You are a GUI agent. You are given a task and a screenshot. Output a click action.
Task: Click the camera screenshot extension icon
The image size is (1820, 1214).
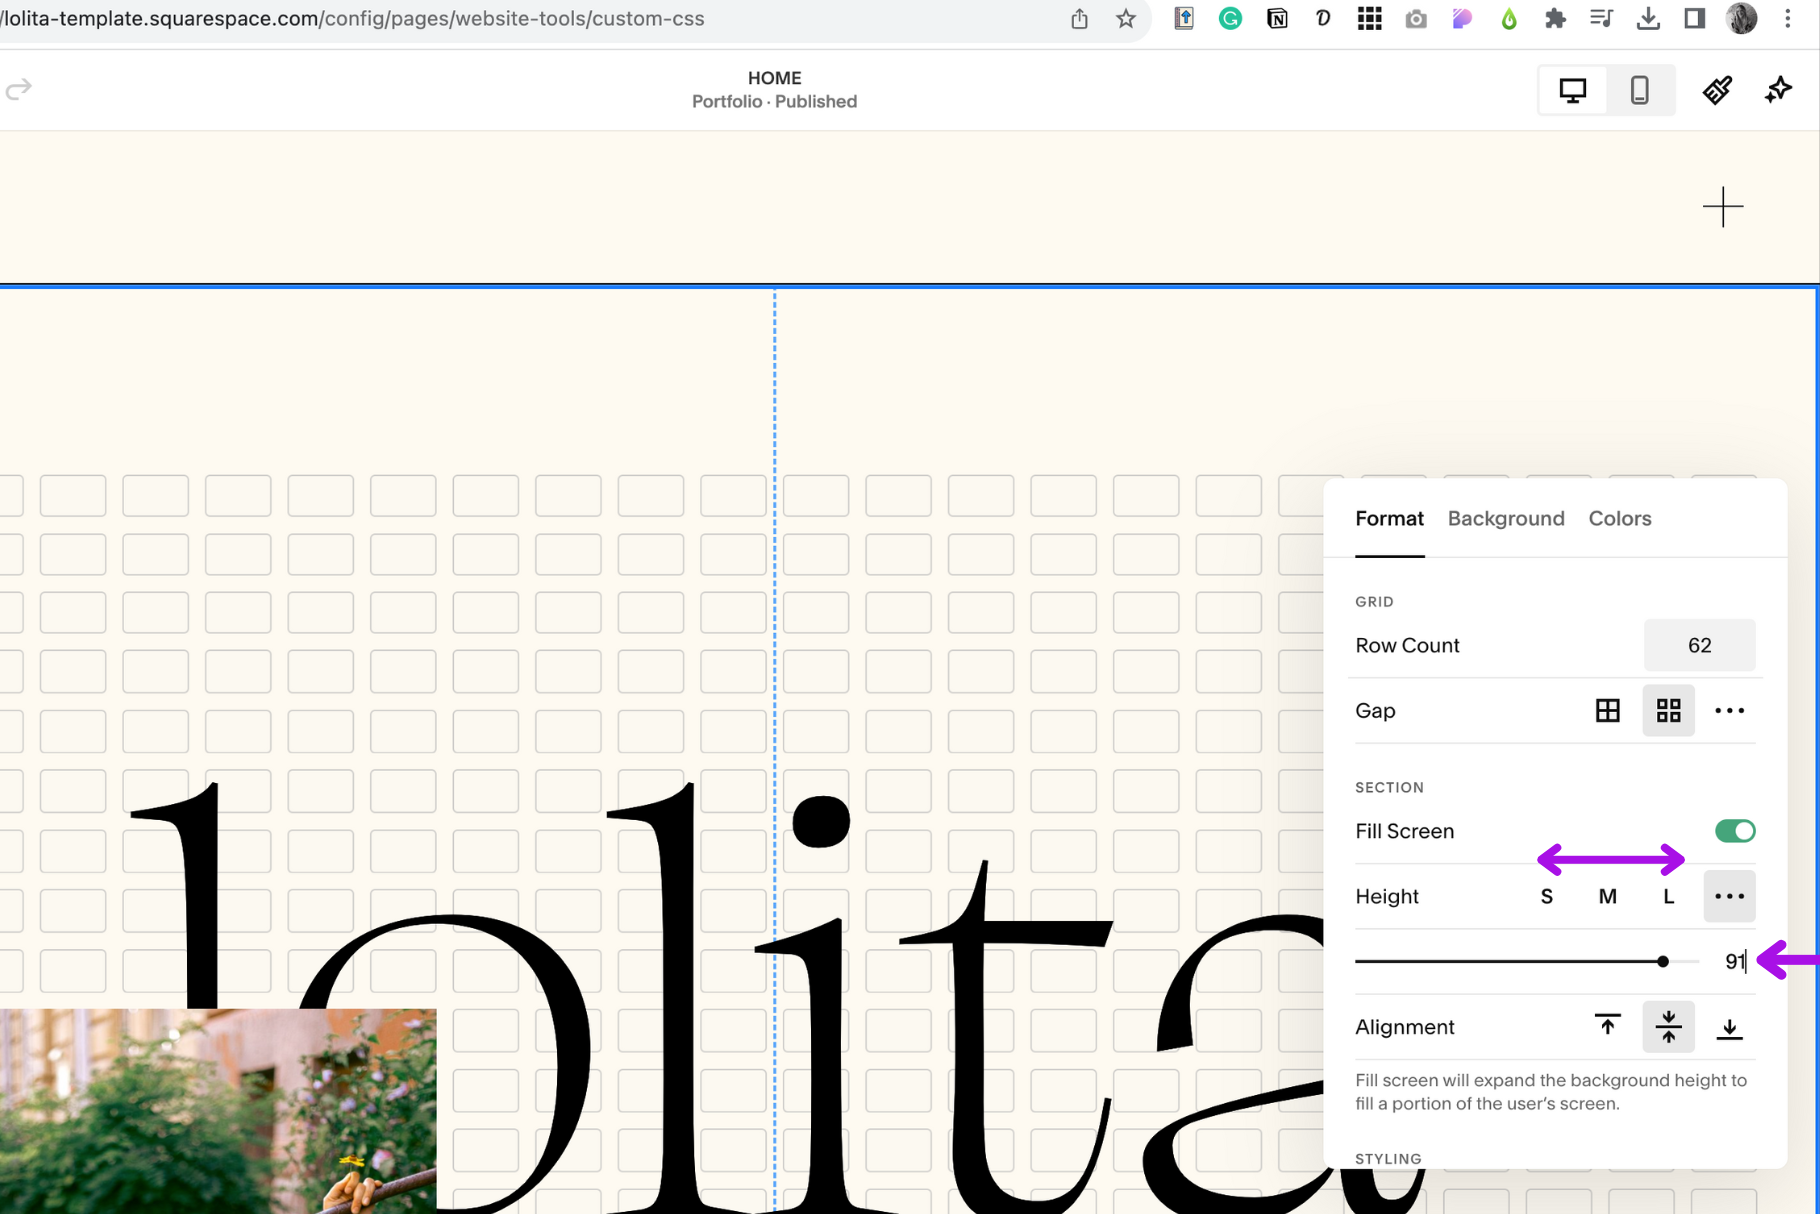(x=1416, y=19)
